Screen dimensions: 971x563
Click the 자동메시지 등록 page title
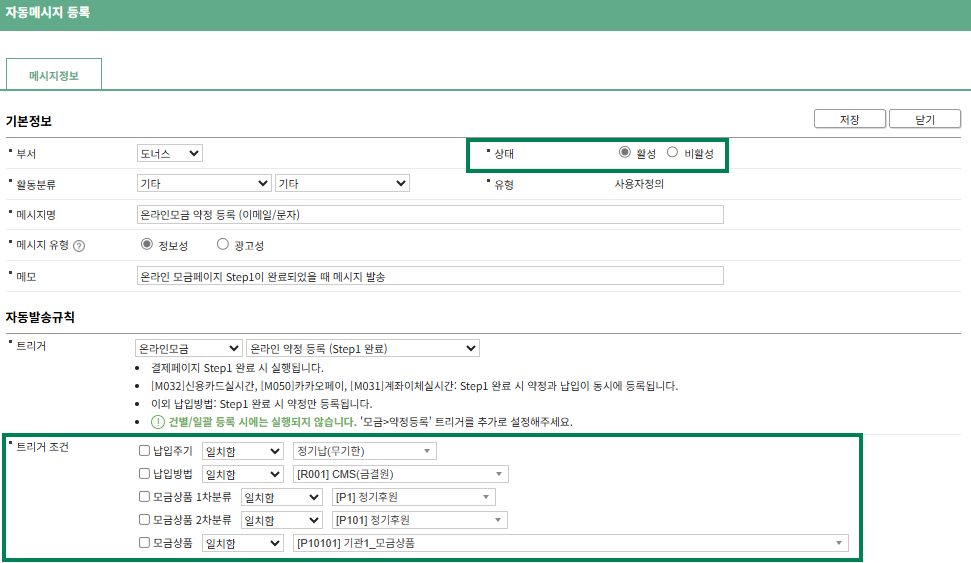(48, 12)
